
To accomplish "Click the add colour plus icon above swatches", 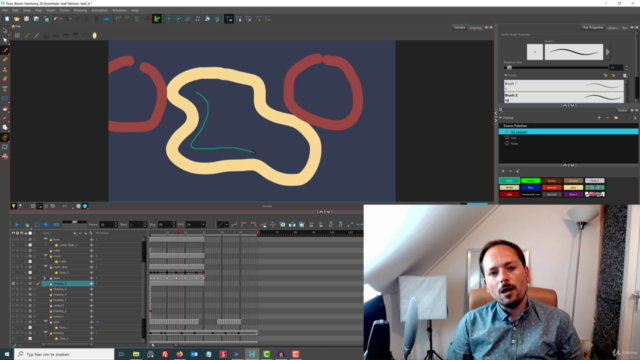I will pyautogui.click(x=503, y=171).
